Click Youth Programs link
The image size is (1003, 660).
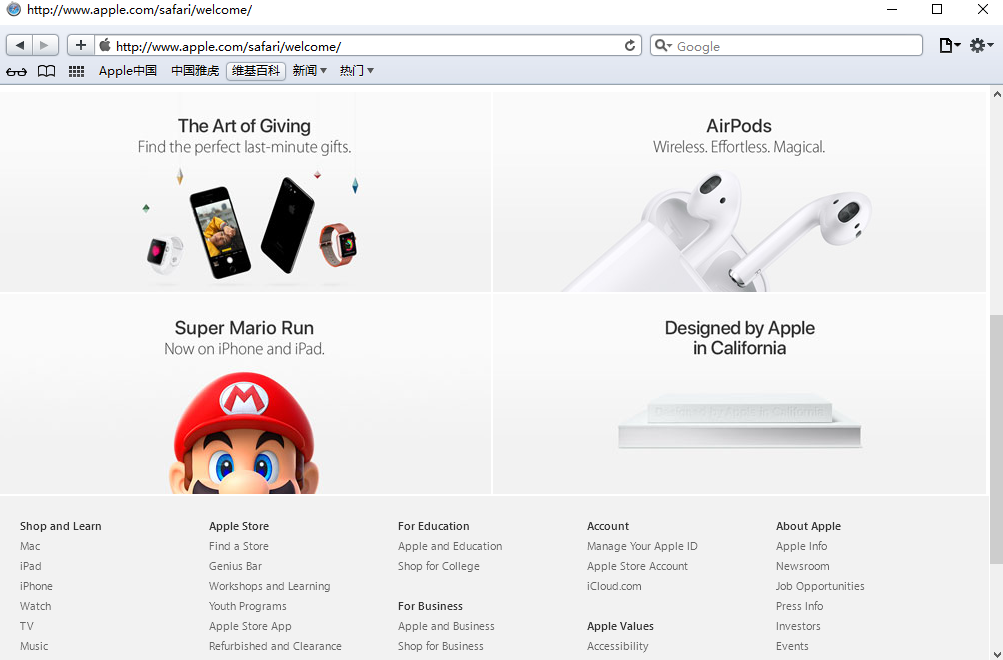[x=248, y=606]
